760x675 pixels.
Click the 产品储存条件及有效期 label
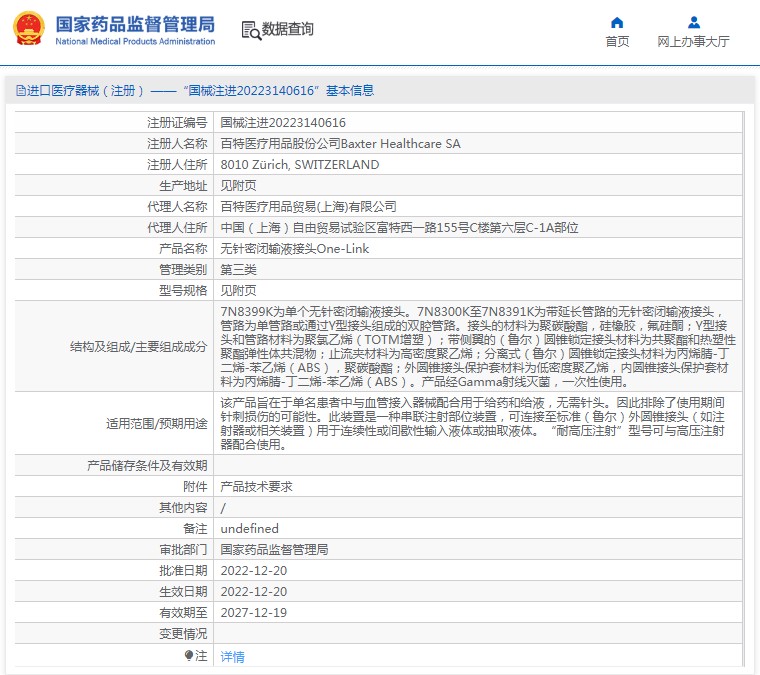pyautogui.click(x=147, y=466)
